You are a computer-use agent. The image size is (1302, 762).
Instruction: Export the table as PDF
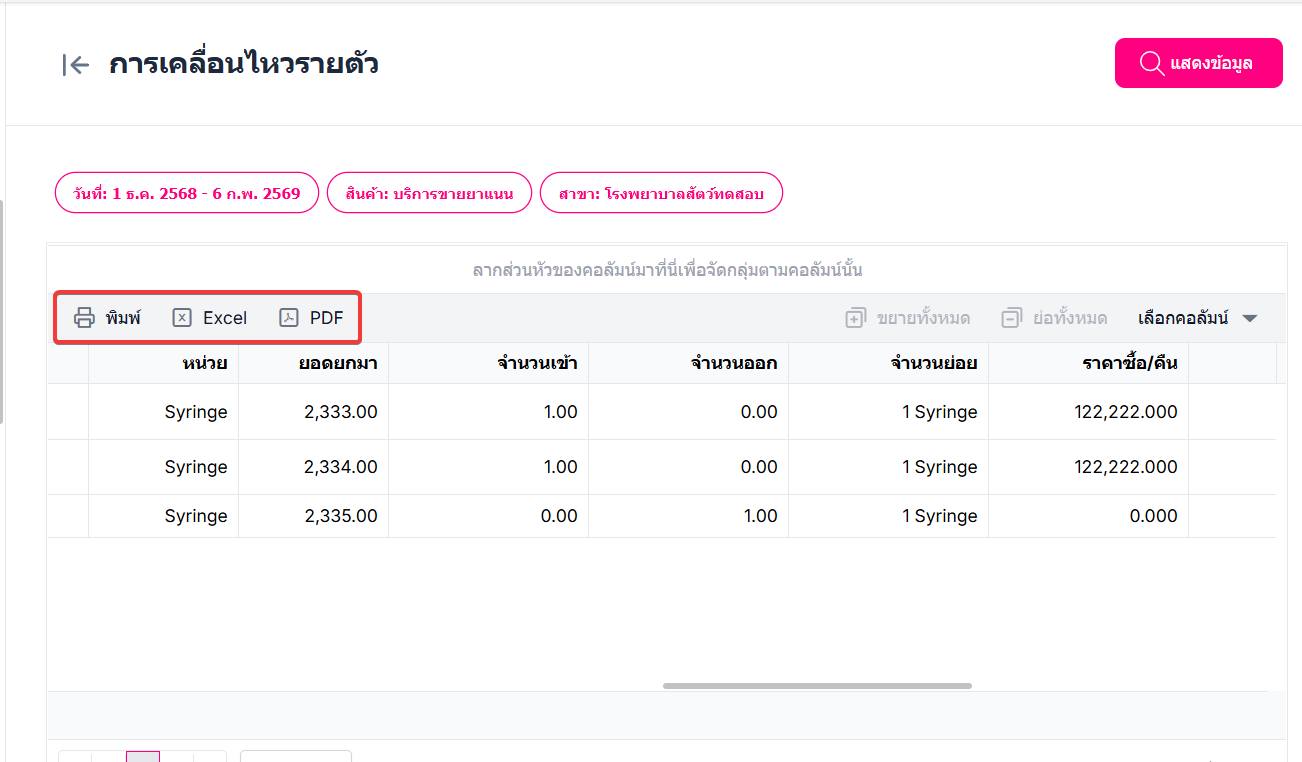312,318
